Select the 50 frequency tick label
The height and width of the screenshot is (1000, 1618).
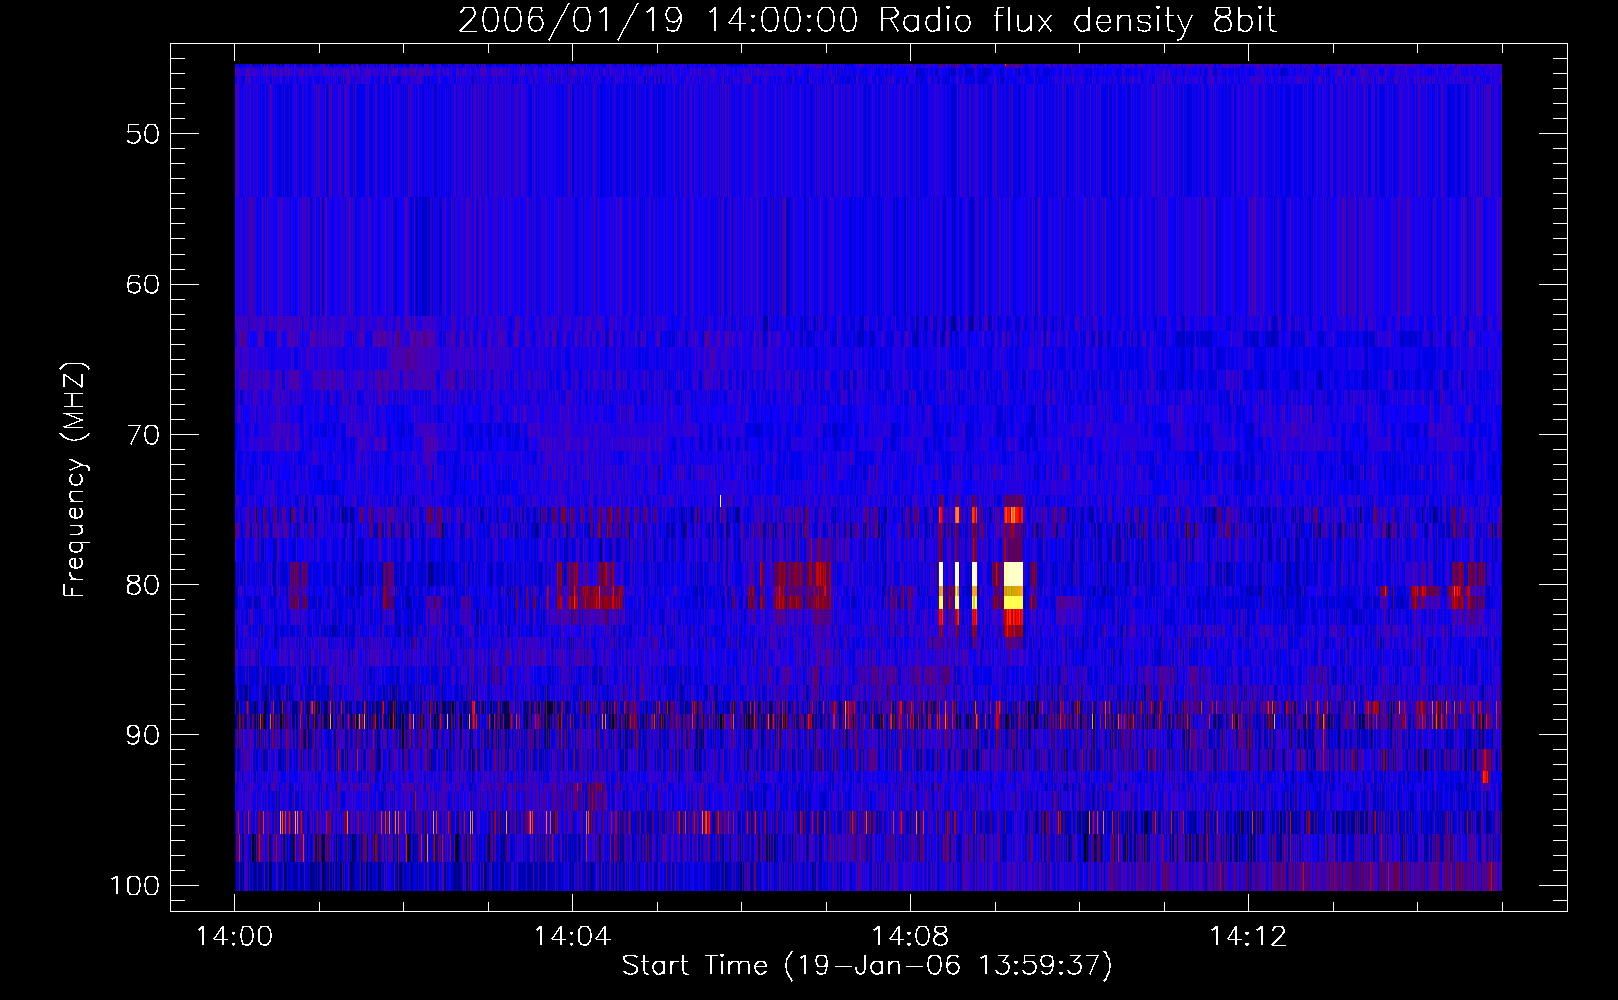143,134
